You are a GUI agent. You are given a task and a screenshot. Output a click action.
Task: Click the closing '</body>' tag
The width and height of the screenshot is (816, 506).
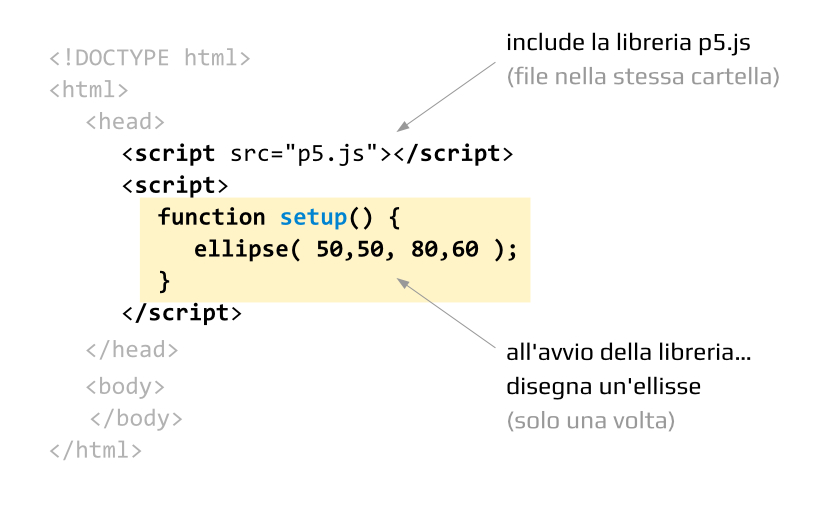pos(136,419)
